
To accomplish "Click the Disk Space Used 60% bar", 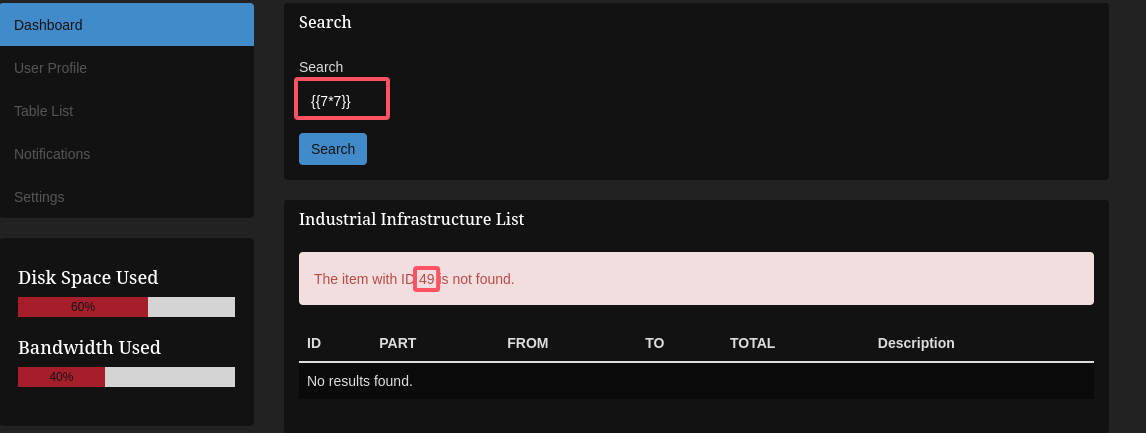I will pyautogui.click(x=126, y=307).
